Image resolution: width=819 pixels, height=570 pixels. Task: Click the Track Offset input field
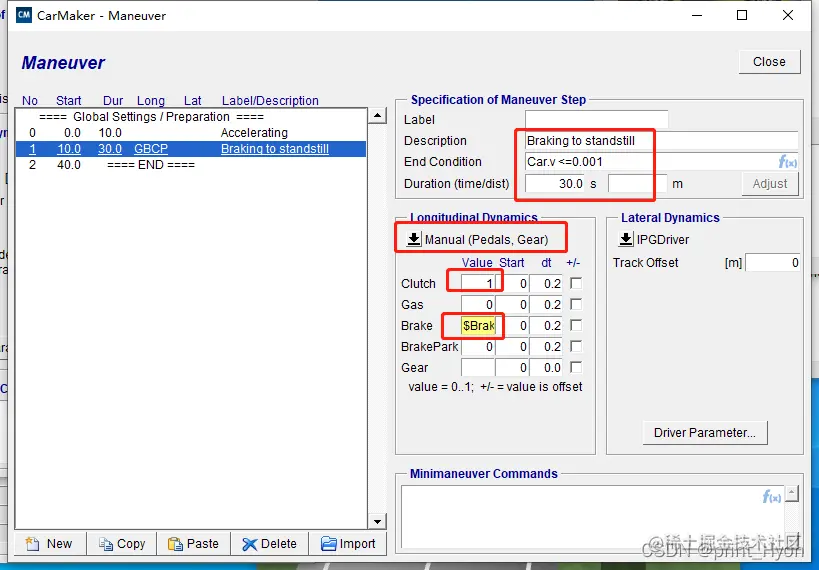click(x=773, y=262)
